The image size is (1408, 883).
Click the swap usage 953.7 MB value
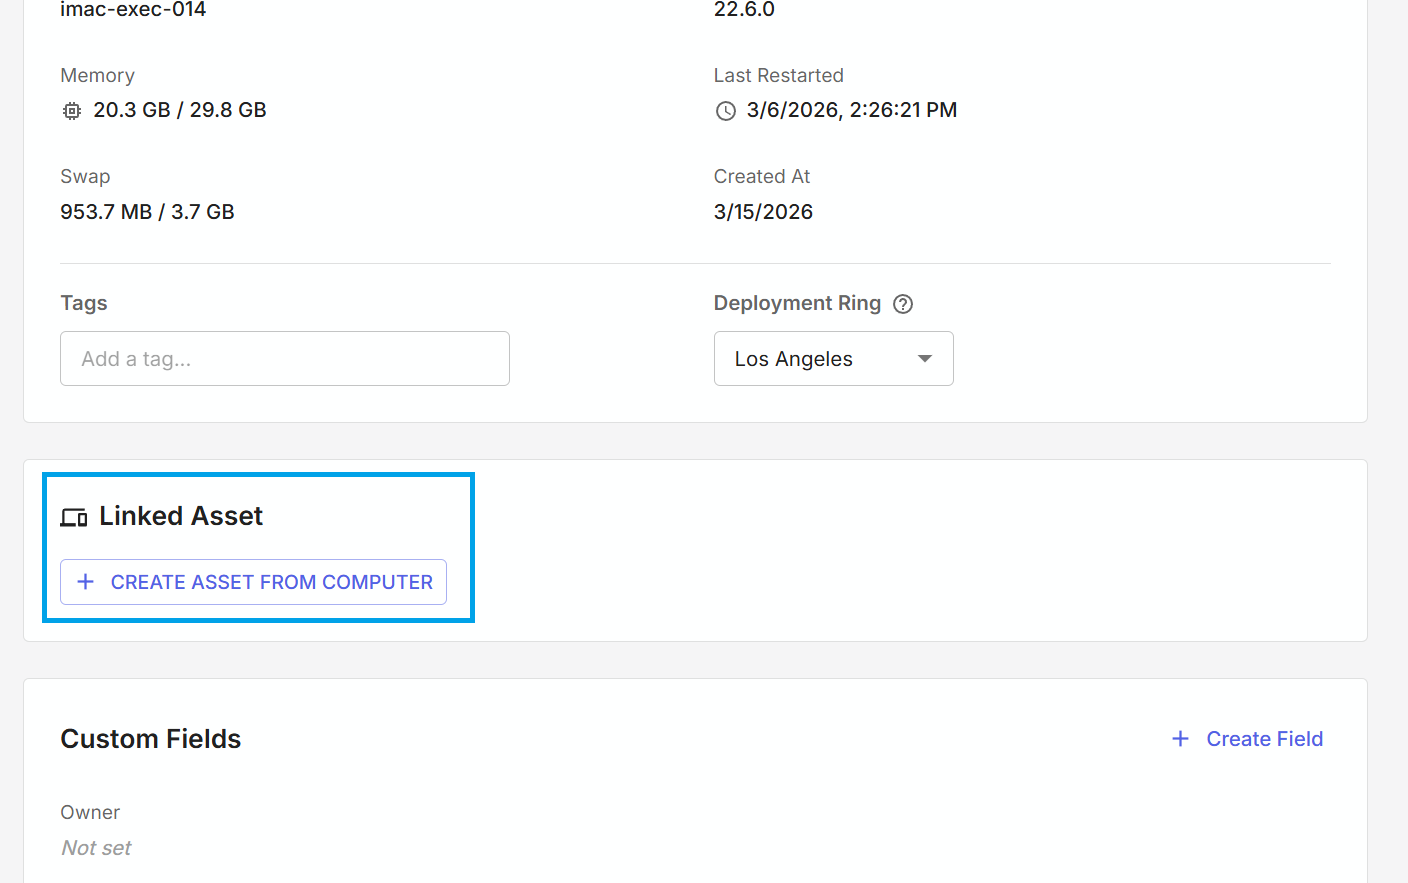click(106, 212)
